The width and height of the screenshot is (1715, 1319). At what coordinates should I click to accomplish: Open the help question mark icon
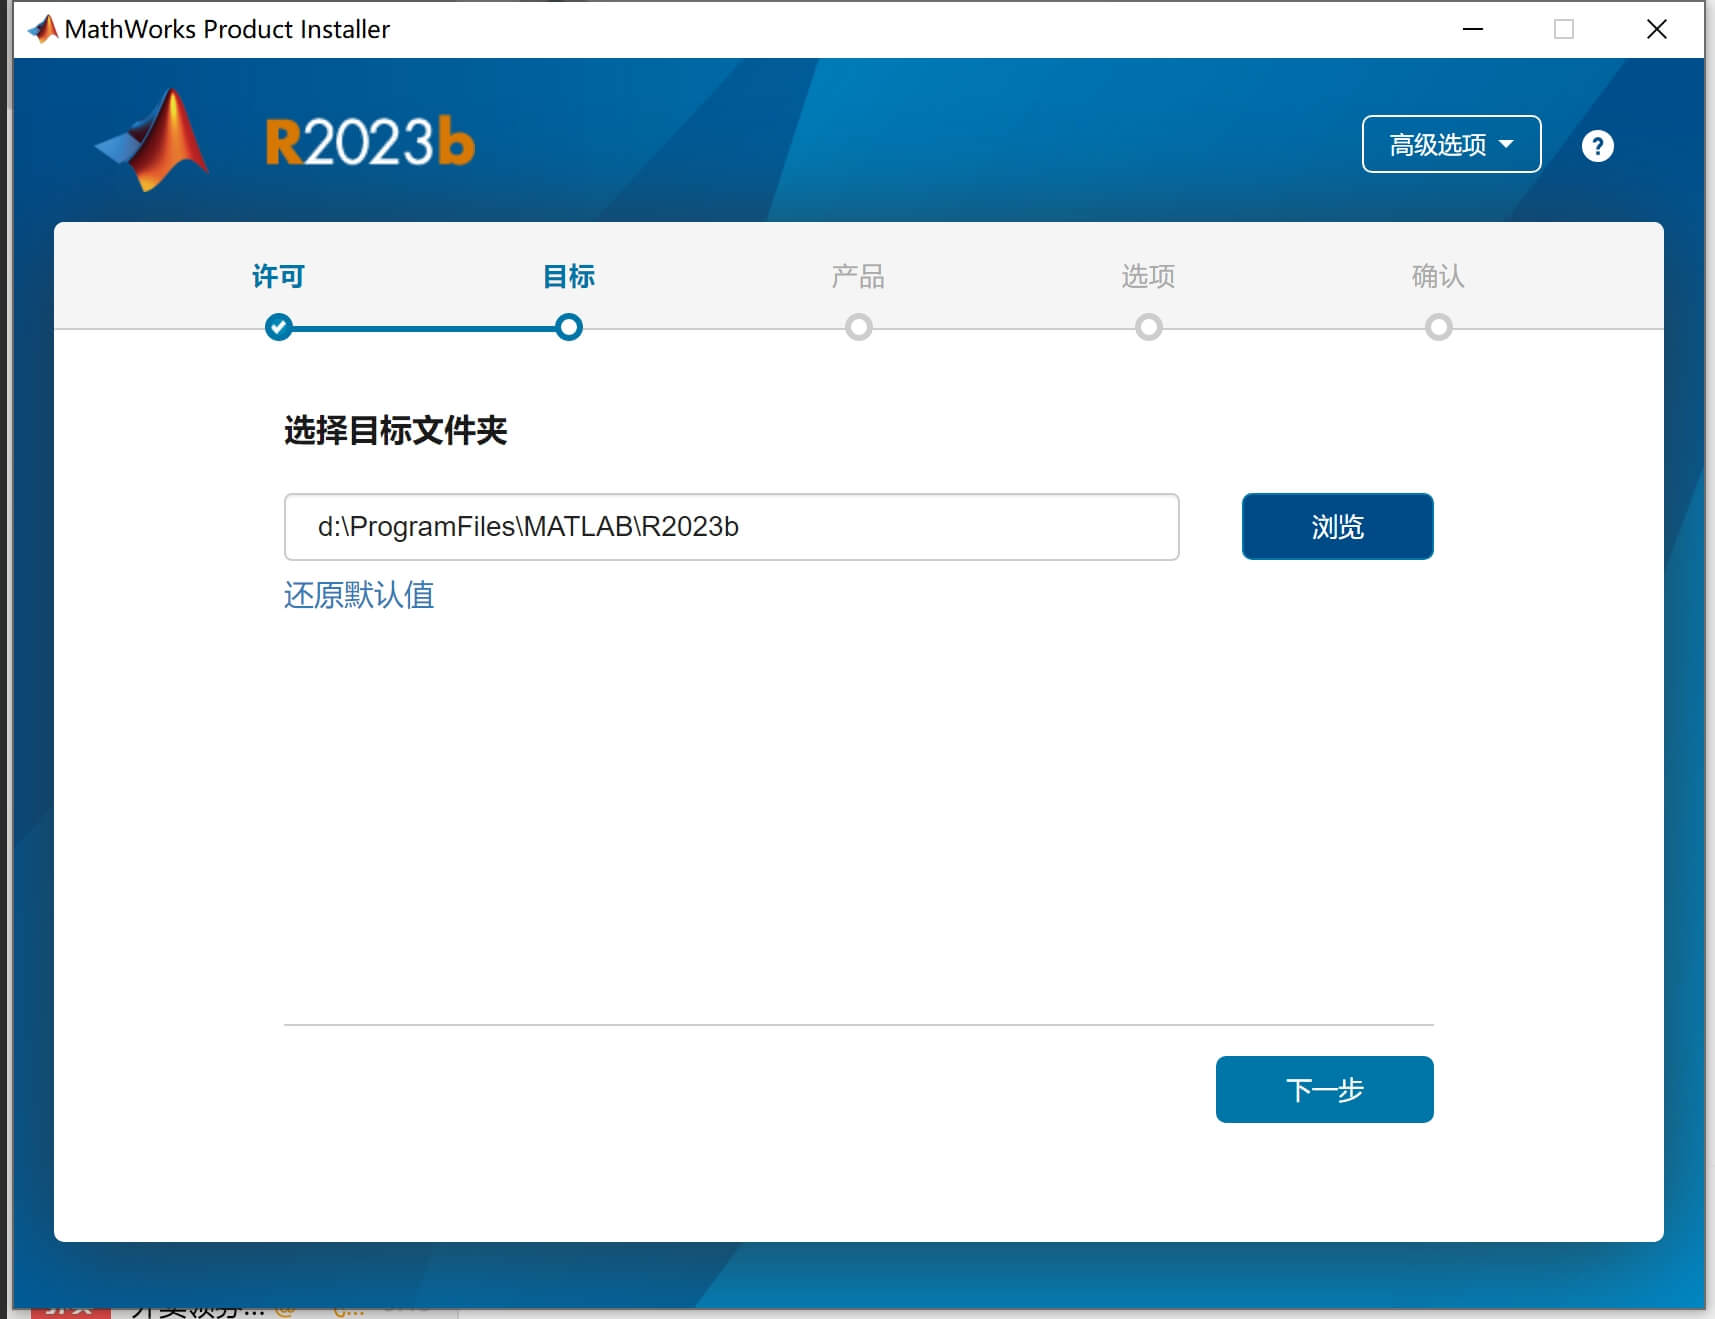click(1597, 146)
